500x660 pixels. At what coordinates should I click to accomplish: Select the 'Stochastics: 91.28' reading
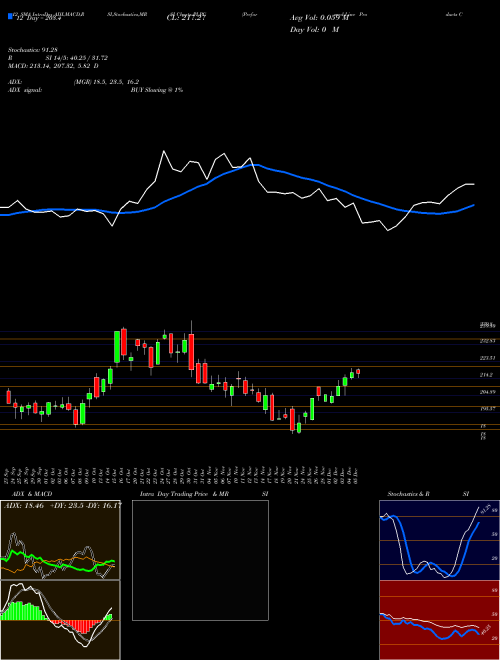click(x=33, y=50)
